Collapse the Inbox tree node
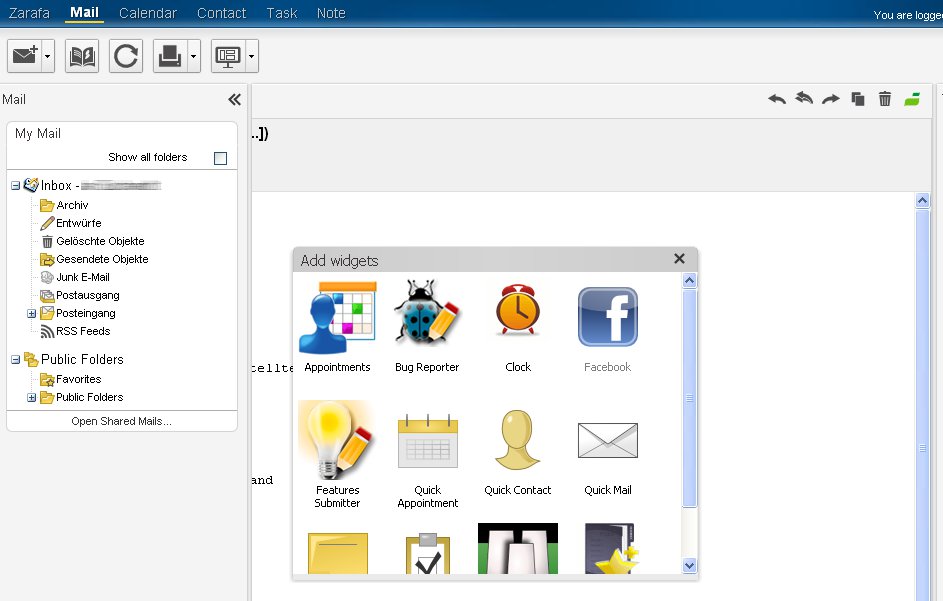Screen dimensions: 943x601 point(16,186)
